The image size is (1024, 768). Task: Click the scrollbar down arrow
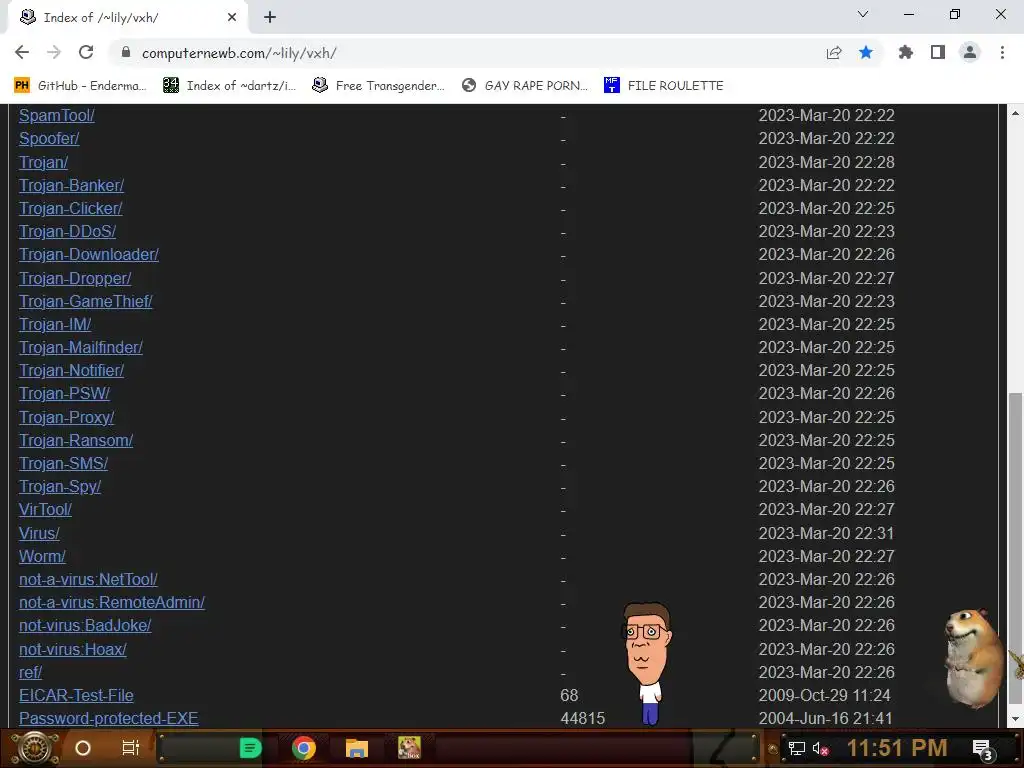pyautogui.click(x=1015, y=719)
